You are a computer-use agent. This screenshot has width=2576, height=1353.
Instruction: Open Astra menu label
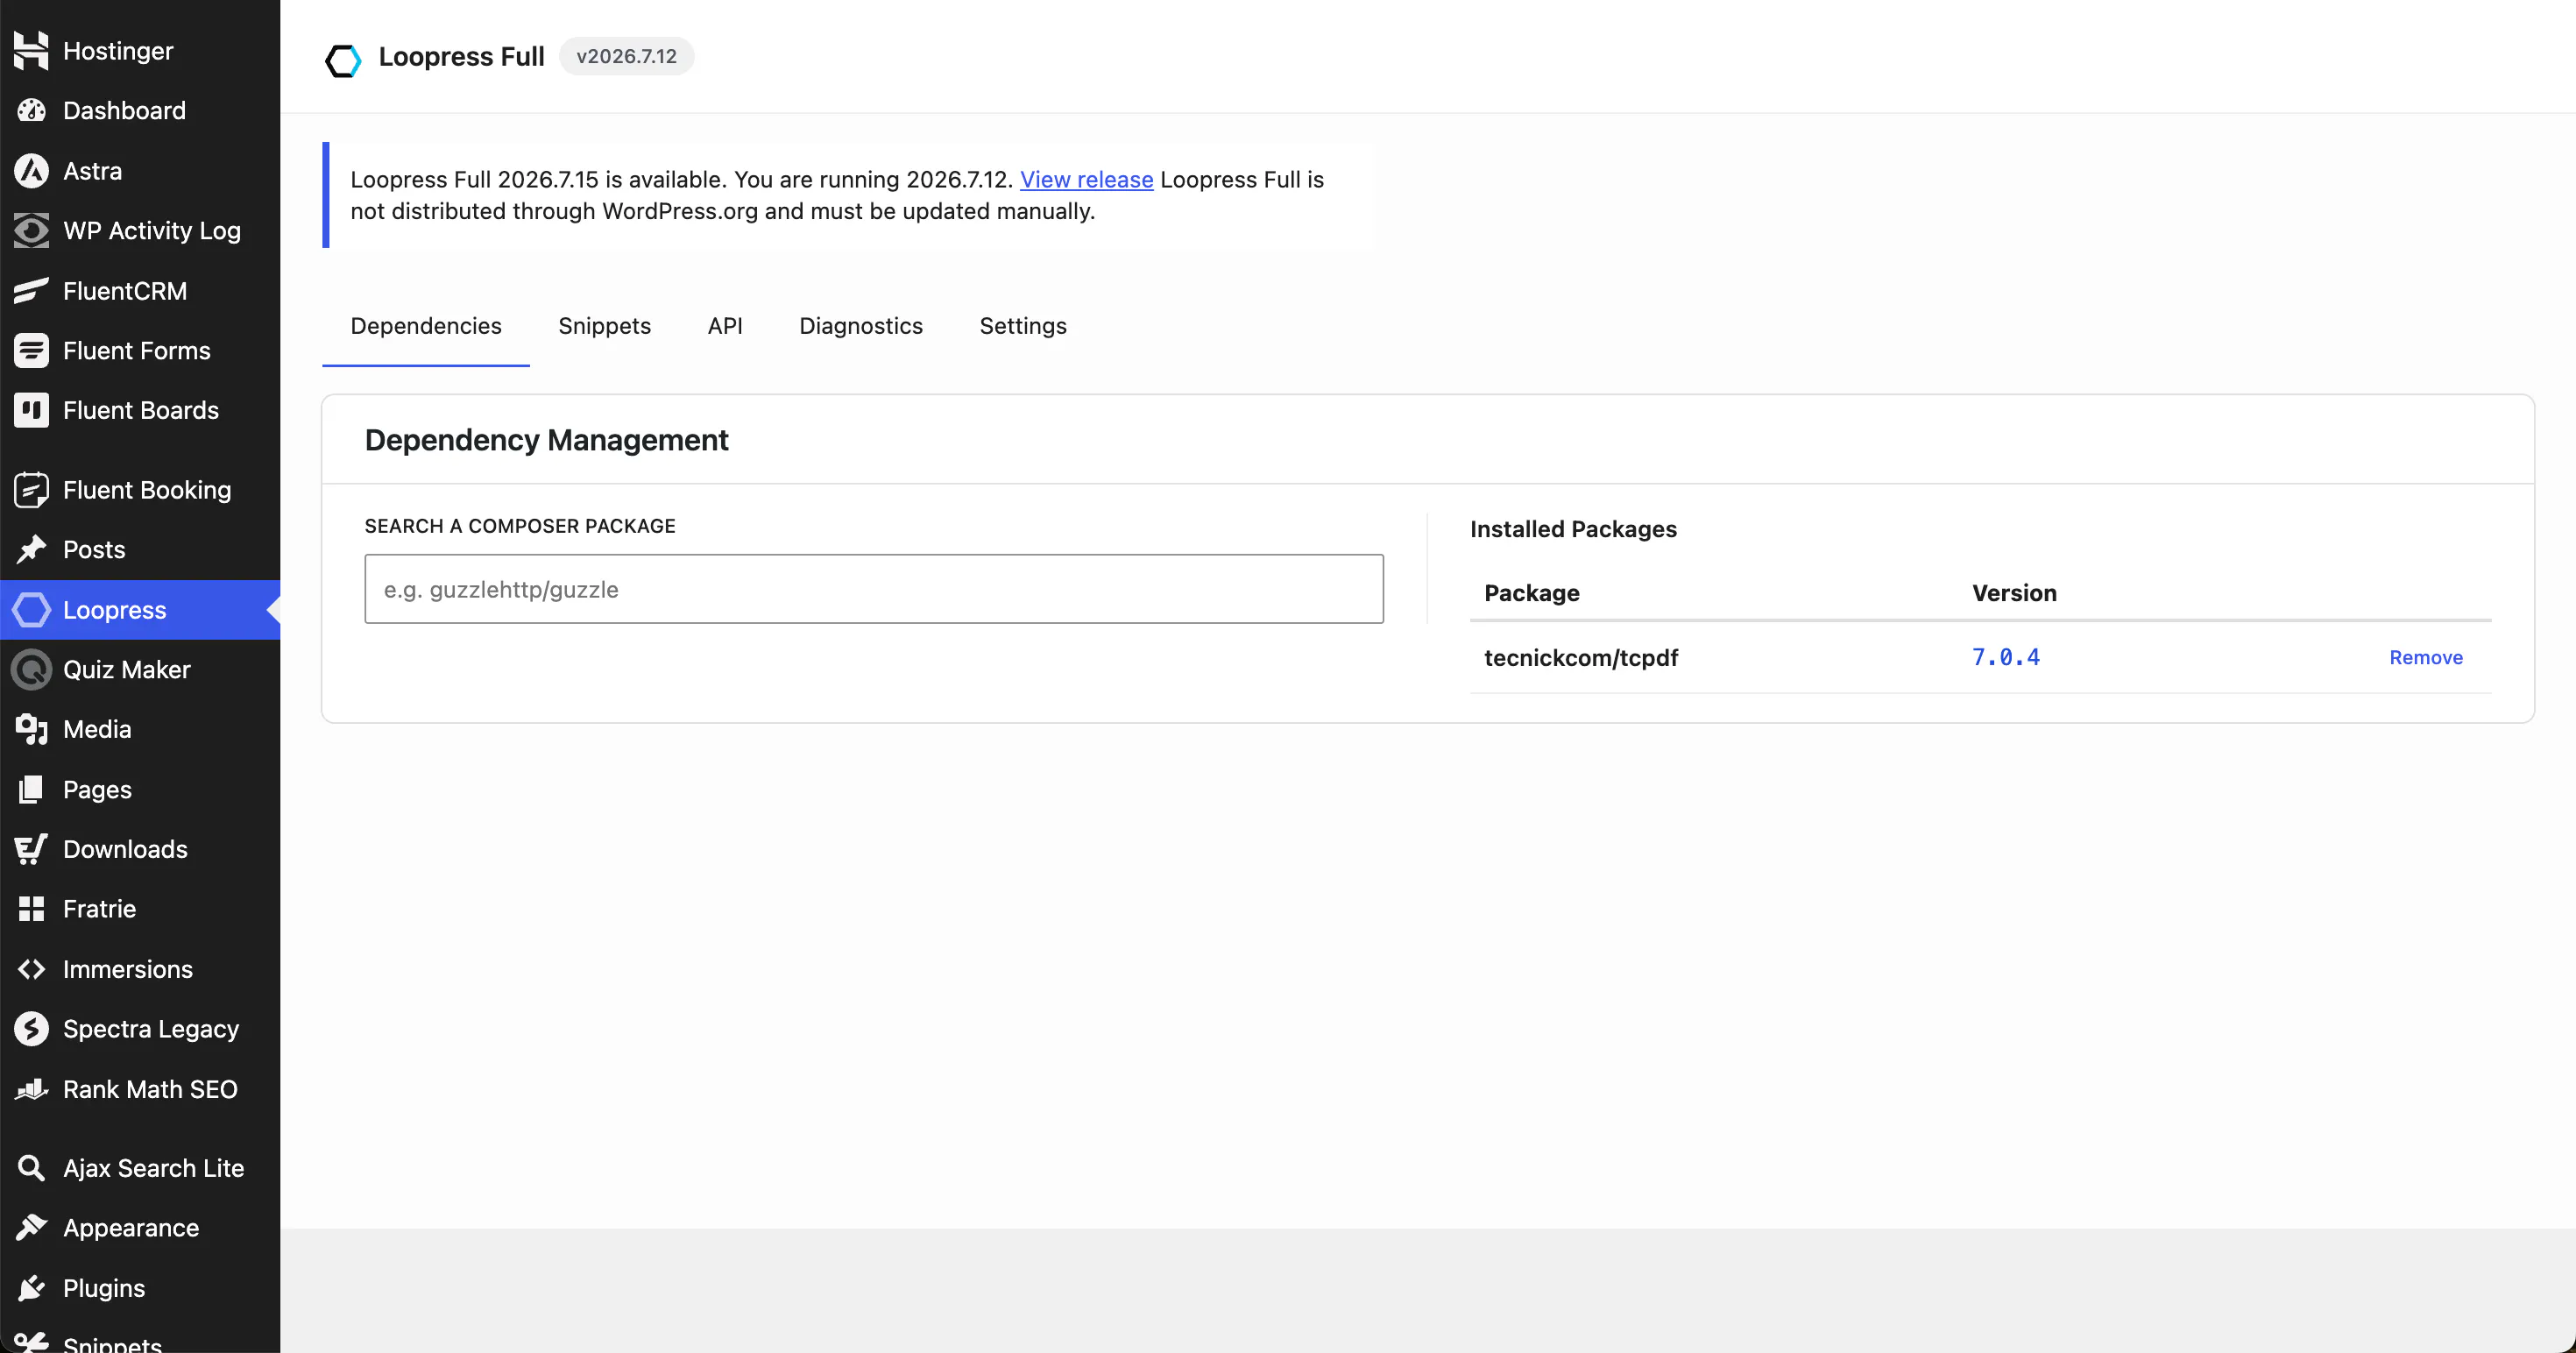tap(92, 171)
